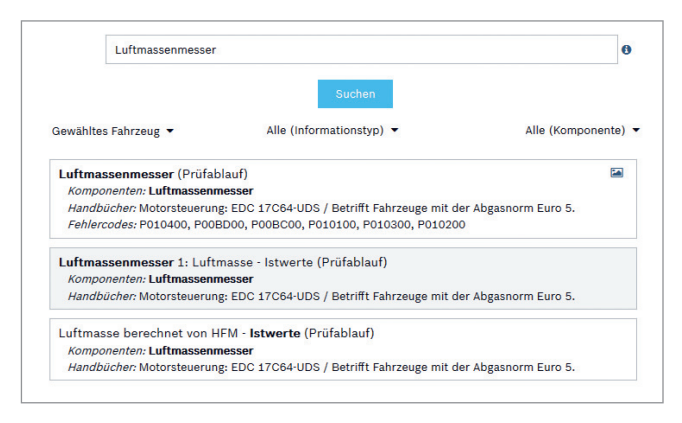
Task: Open the Luftmassenmesser (Prüfablauf) result
Action: (153, 174)
